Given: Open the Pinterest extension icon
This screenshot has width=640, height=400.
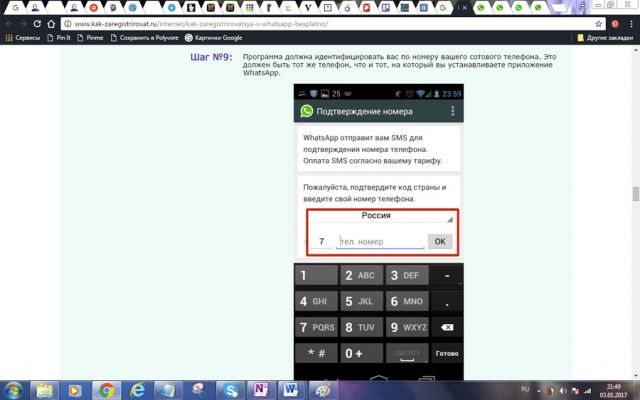Looking at the screenshot, I should (x=615, y=24).
